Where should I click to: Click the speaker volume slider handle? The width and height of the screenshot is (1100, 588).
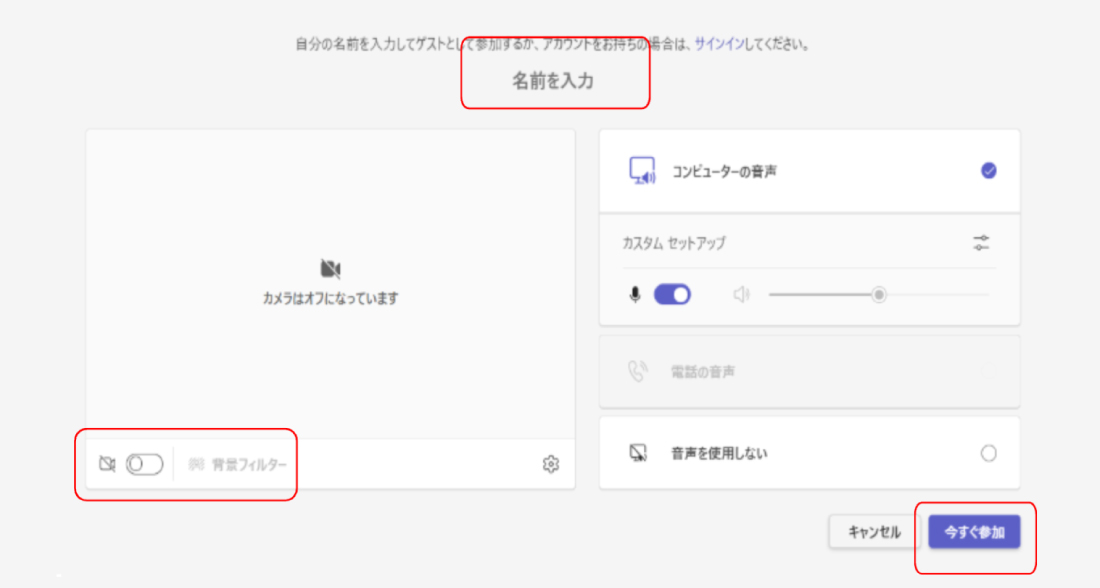pyautogui.click(x=878, y=295)
